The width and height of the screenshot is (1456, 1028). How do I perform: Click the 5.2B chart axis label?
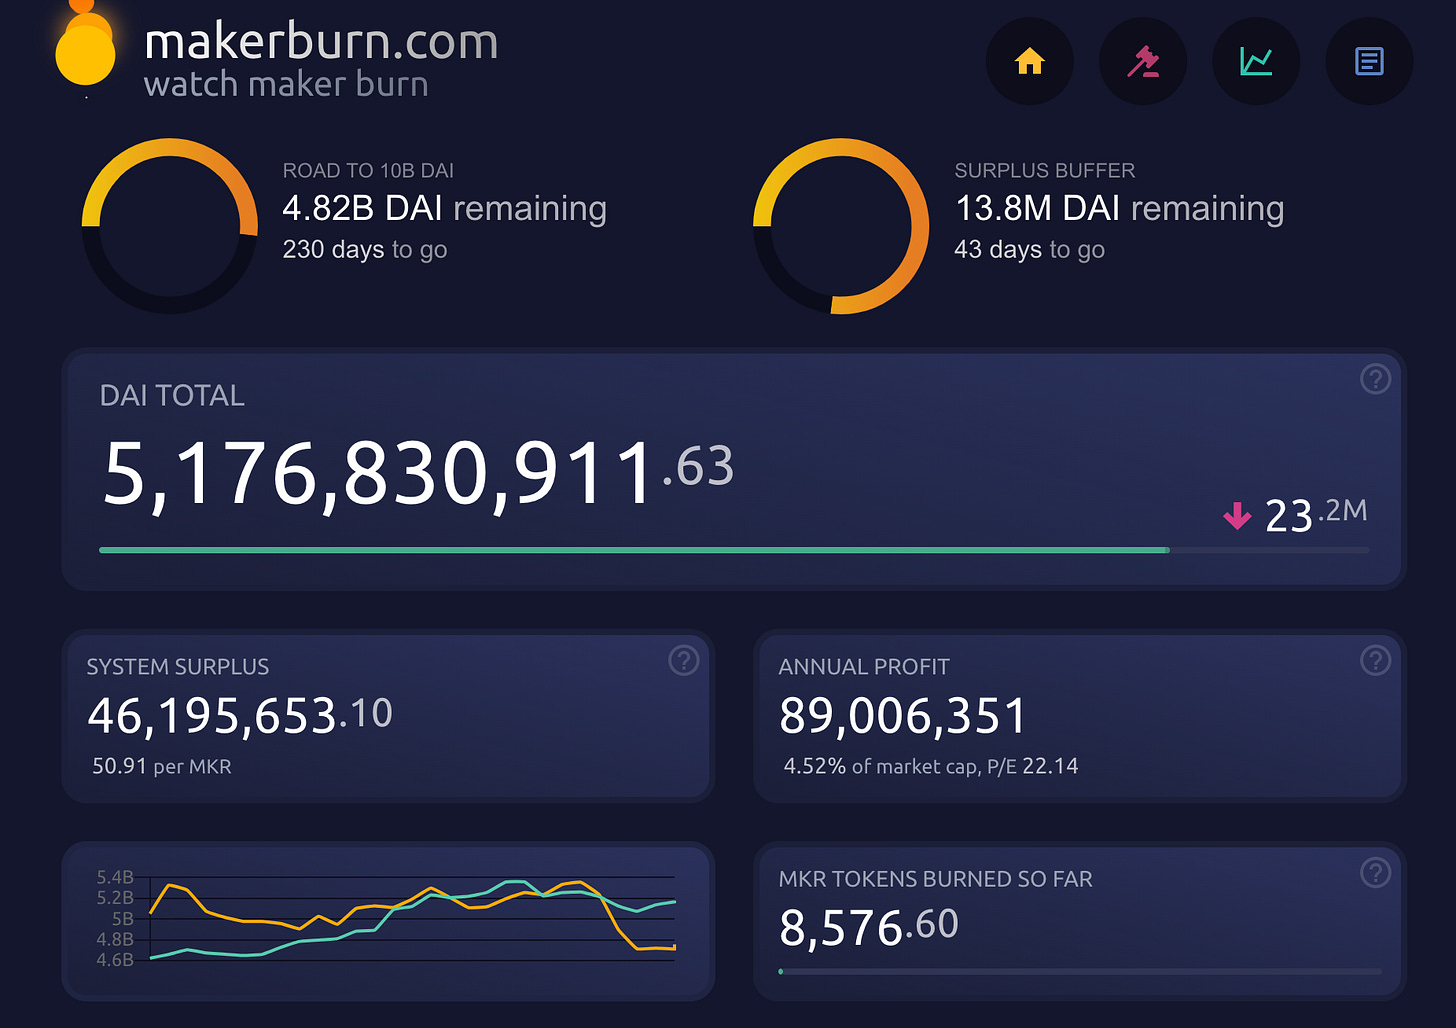click(x=115, y=898)
